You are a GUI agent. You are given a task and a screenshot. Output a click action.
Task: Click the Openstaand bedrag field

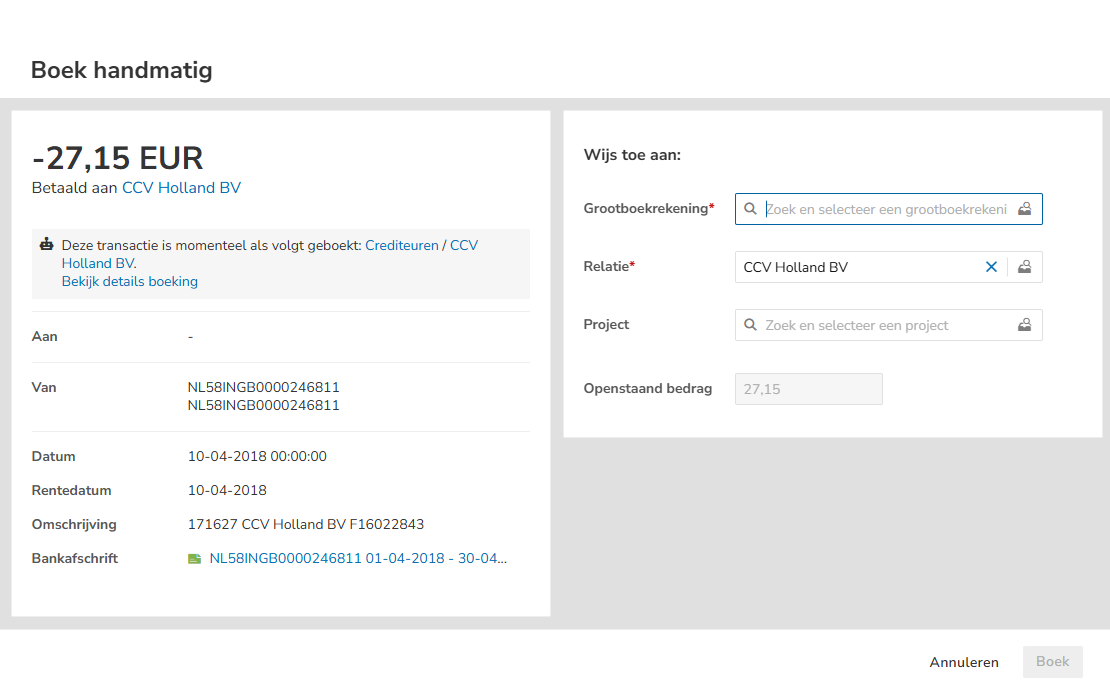[x=808, y=389]
